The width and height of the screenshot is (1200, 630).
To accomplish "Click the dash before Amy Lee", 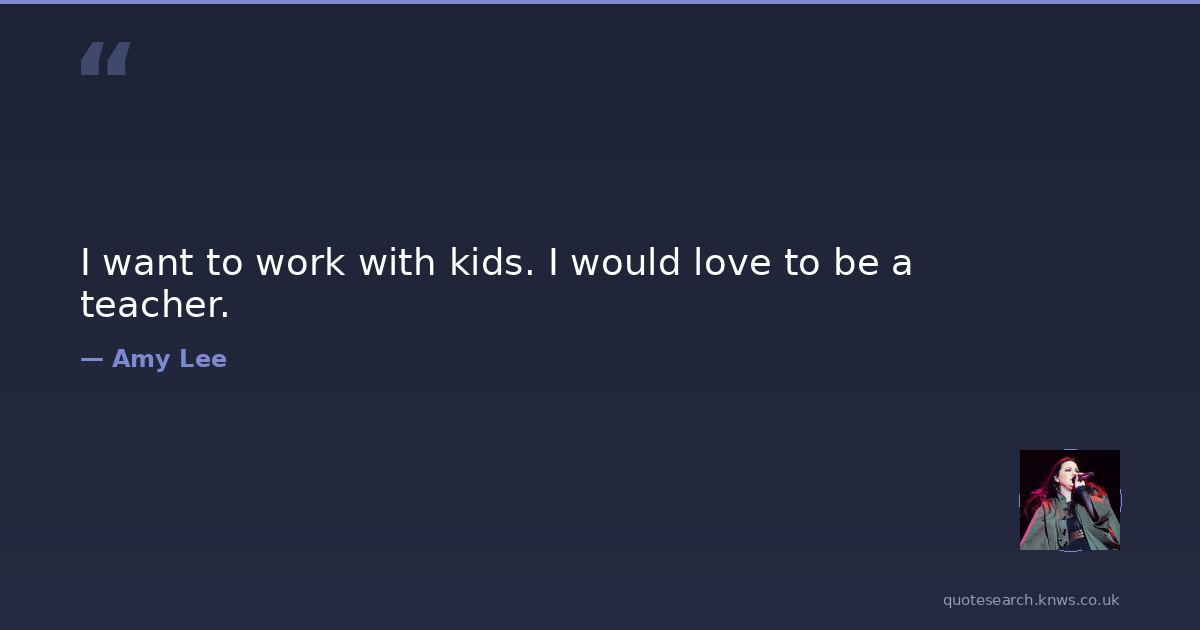I will [91, 359].
